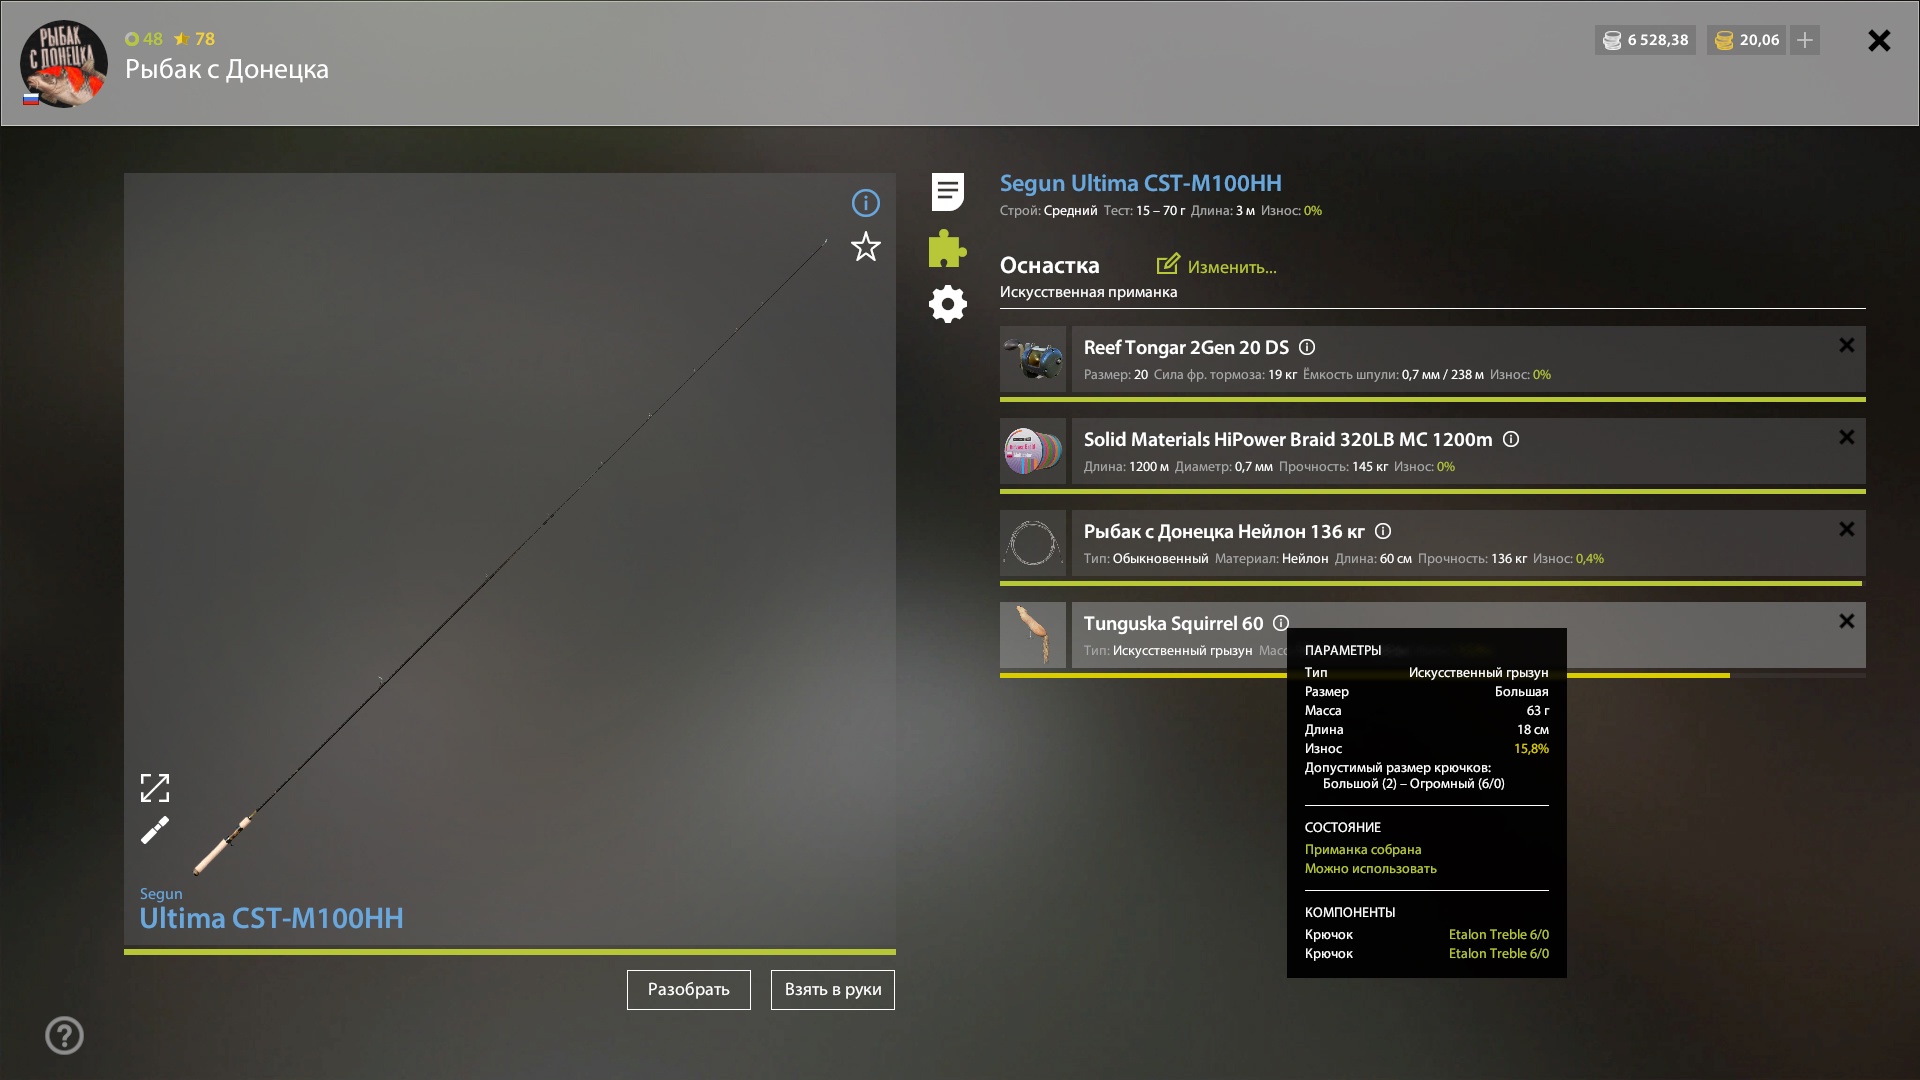Mark the rod as favorite with the star icon
The image size is (1920, 1080).
pos(865,247)
